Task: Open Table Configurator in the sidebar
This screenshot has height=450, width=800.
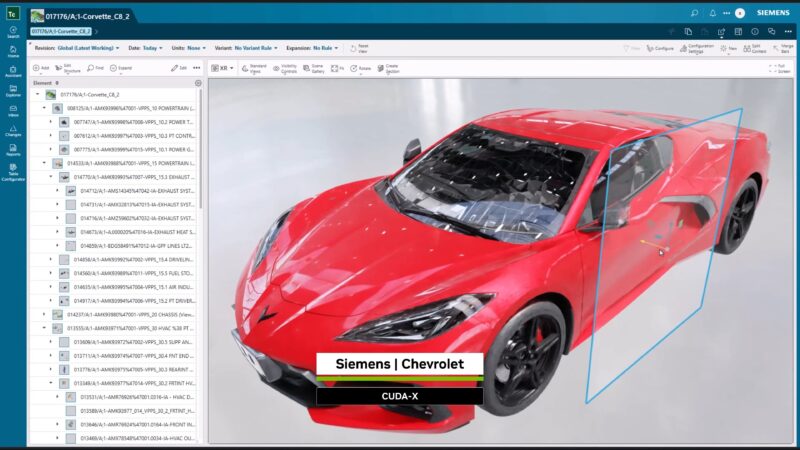Action: coord(13,172)
